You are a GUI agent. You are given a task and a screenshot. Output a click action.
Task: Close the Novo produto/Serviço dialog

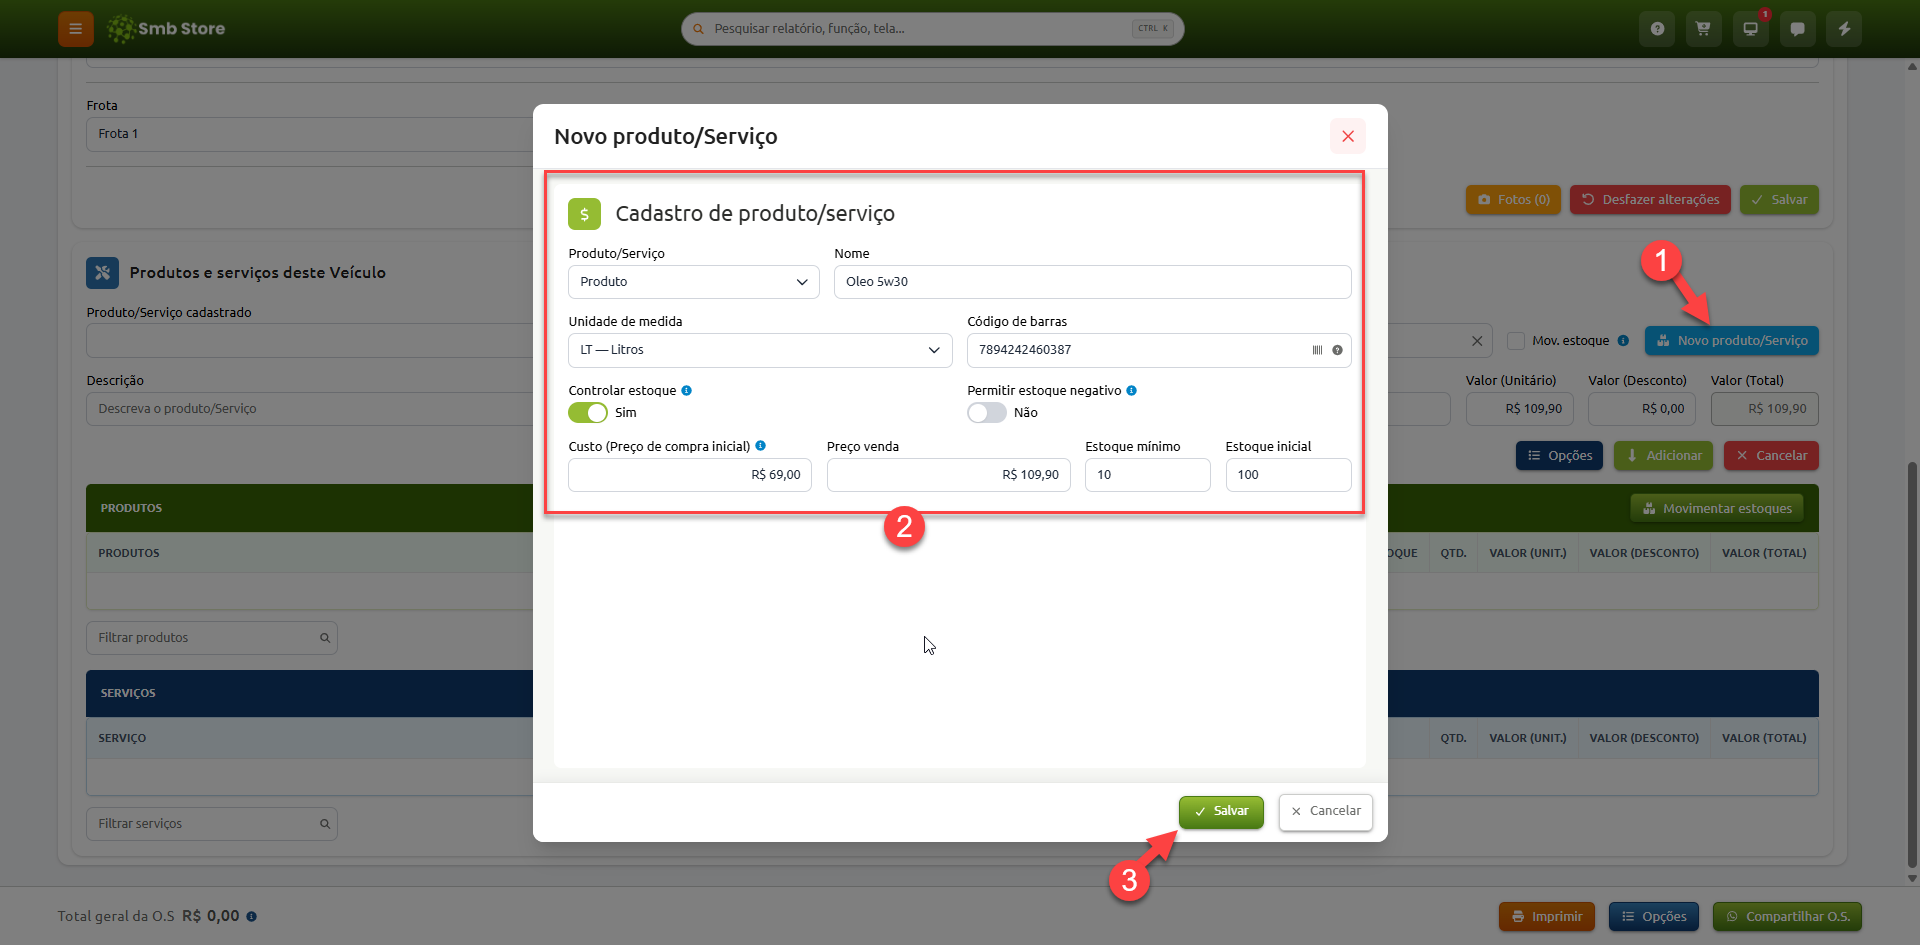[1348, 136]
